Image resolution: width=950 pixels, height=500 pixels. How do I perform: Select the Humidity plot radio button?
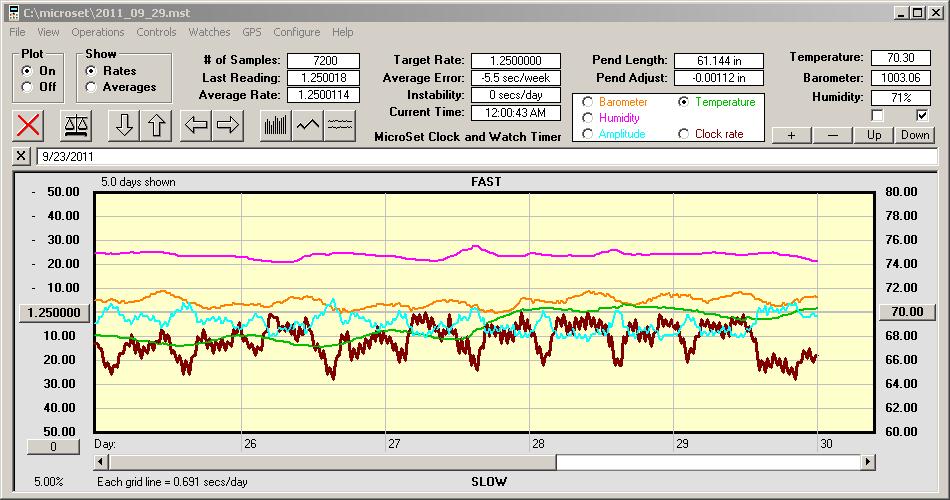pos(587,118)
